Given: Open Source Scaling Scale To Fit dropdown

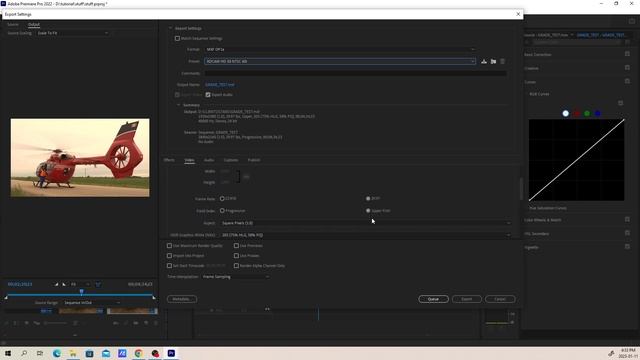Looking at the screenshot, I should click(73, 33).
